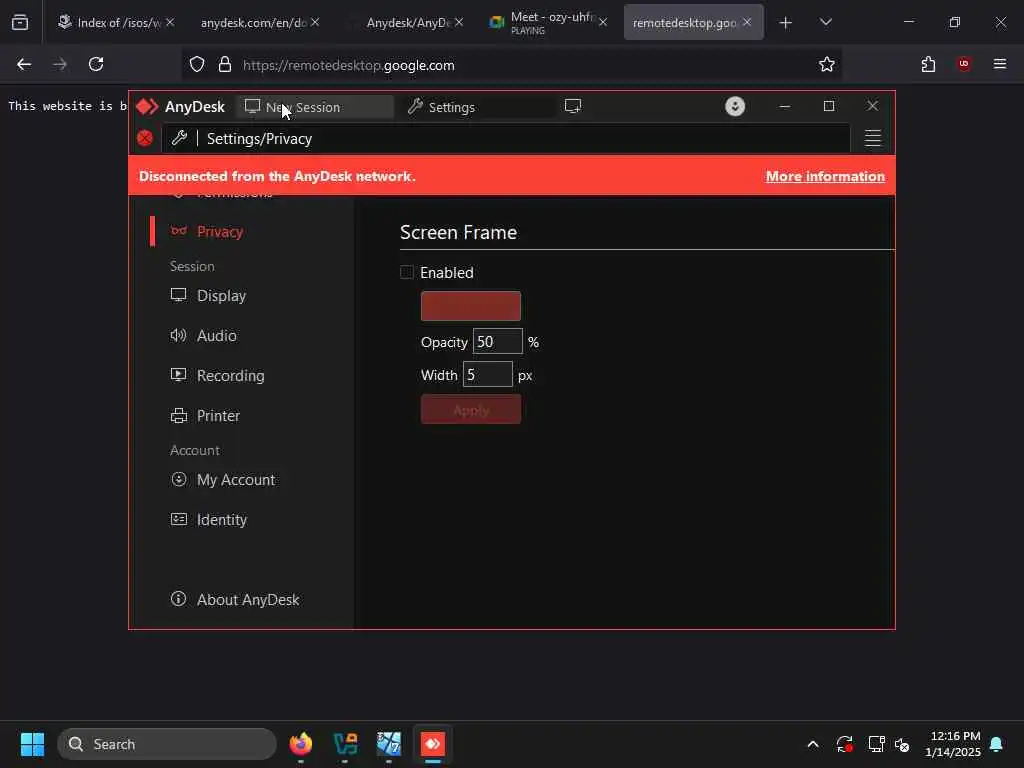The width and height of the screenshot is (1024, 768).
Task: Open My Account in the sidebar
Action: point(236,480)
